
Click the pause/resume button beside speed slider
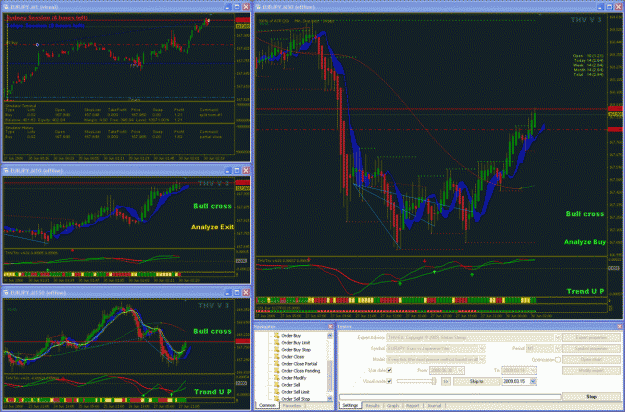446,381
